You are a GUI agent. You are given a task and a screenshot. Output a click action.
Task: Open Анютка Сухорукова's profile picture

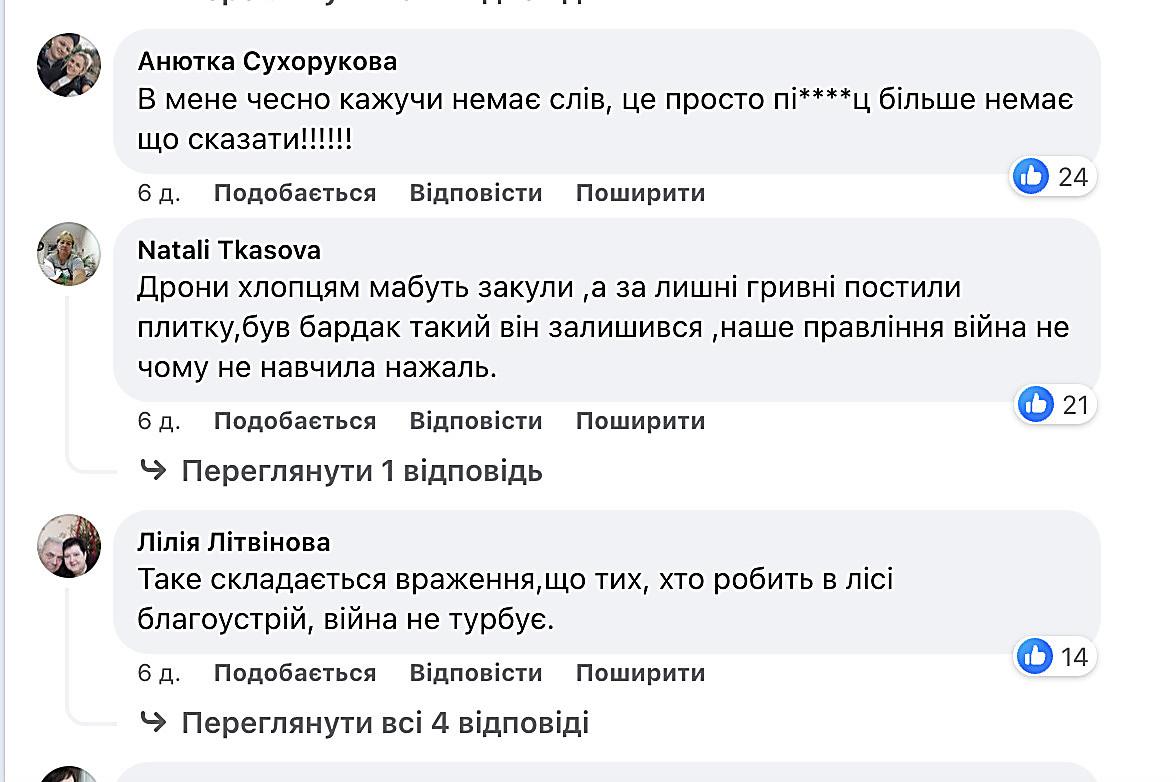pyautogui.click(x=69, y=64)
